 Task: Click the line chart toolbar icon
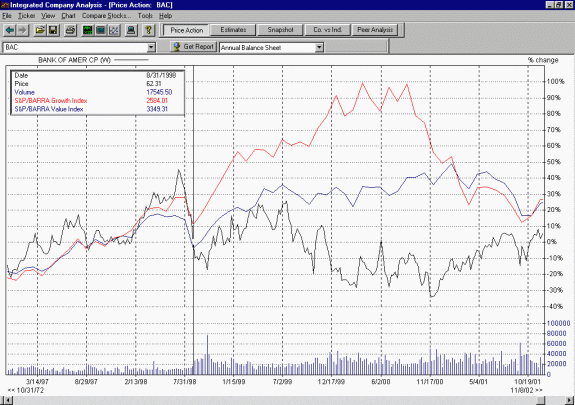(114, 30)
